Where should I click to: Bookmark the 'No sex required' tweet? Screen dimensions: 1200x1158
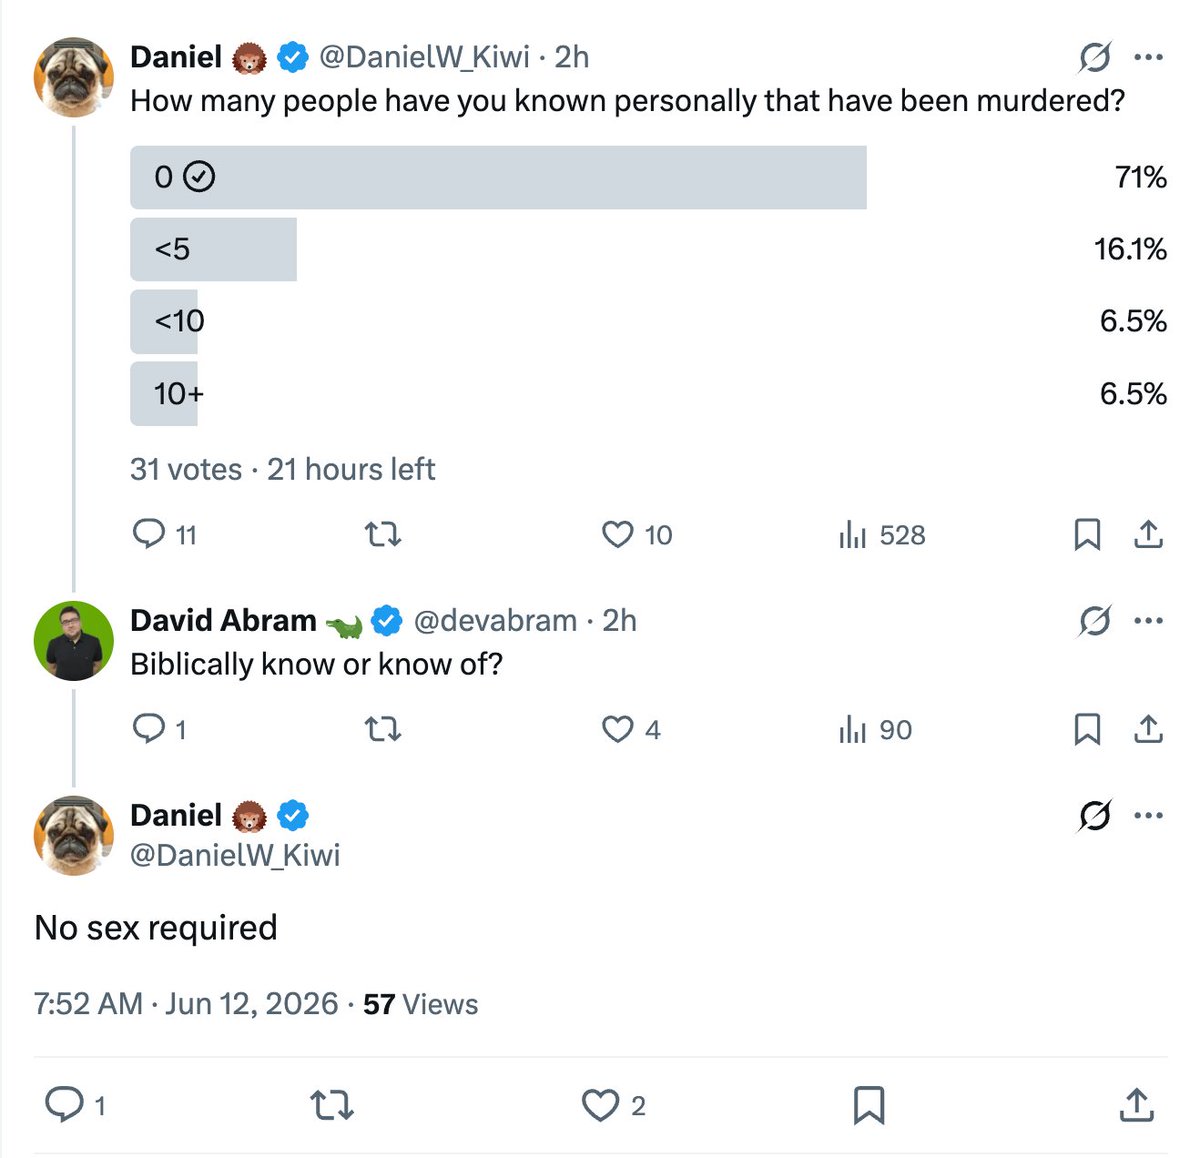[x=868, y=1105]
